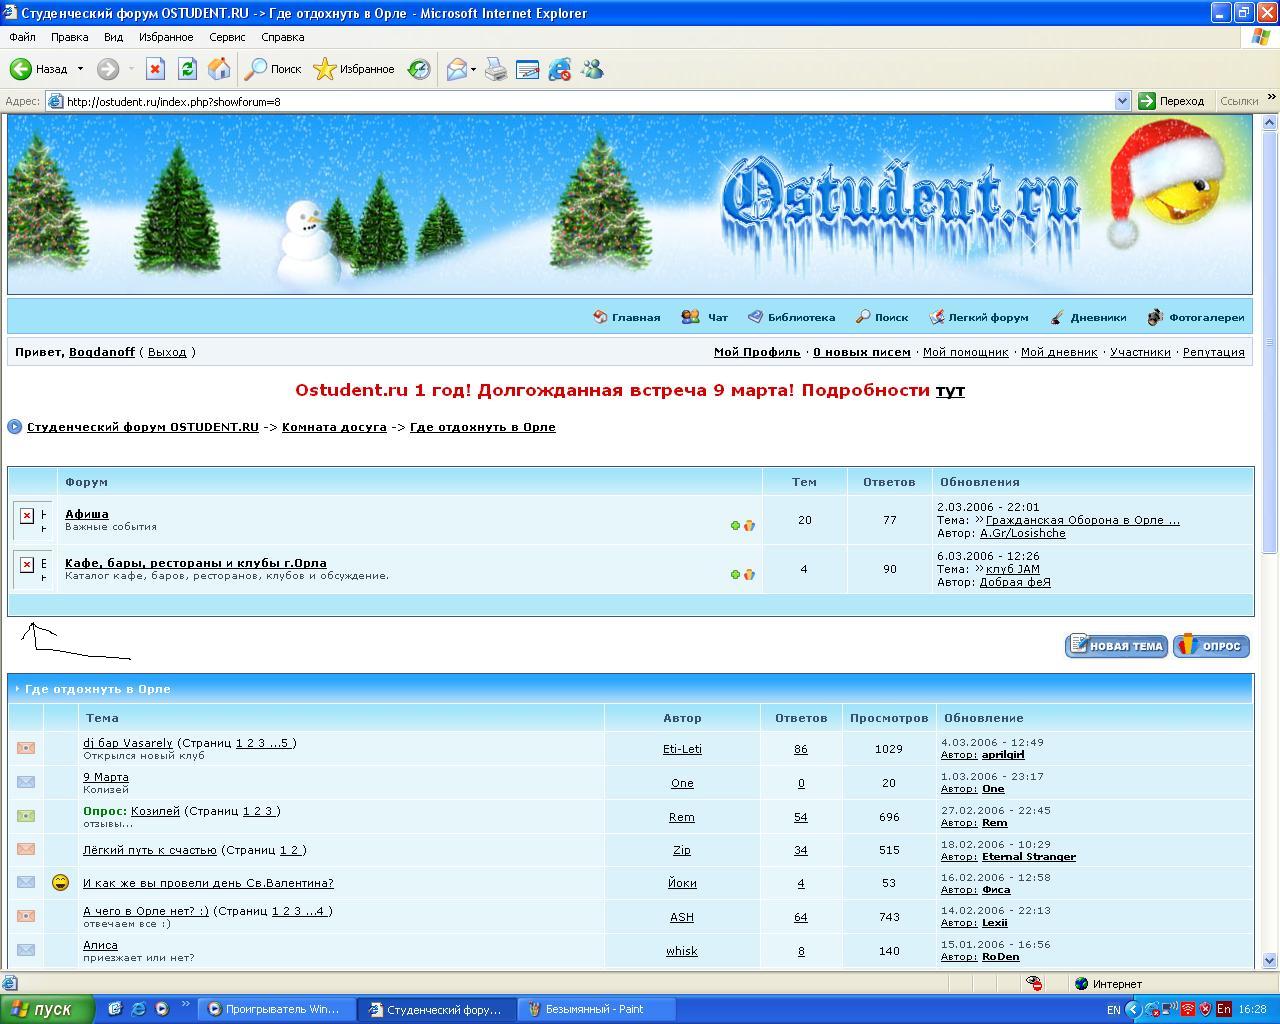Image resolution: width=1280 pixels, height=1024 pixels.
Task: Click the Messenger people toolbar icon
Action: click(x=592, y=69)
